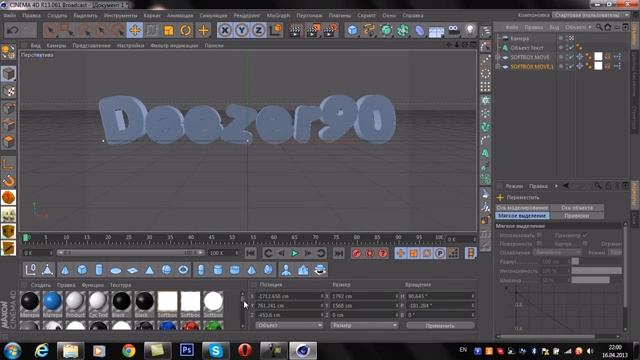640x360 pixels.
Task: Open the MoGraph menu
Action: [278, 16]
